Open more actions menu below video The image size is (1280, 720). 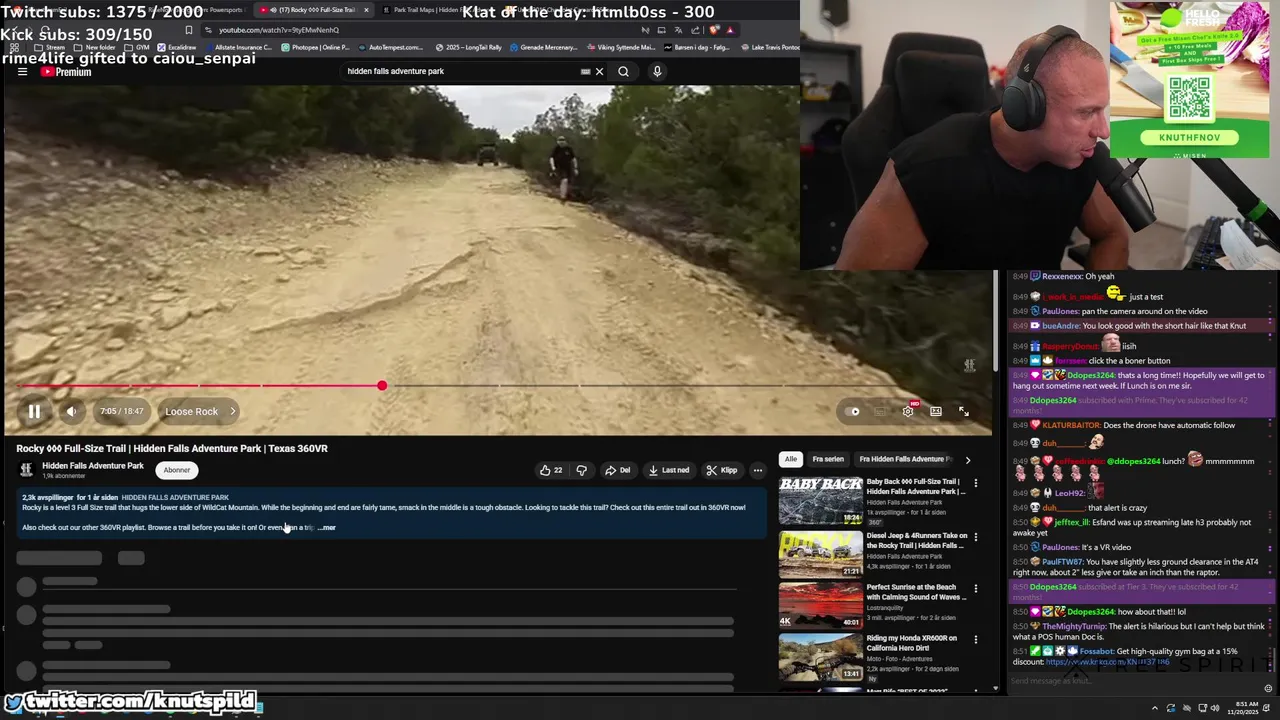(758, 470)
